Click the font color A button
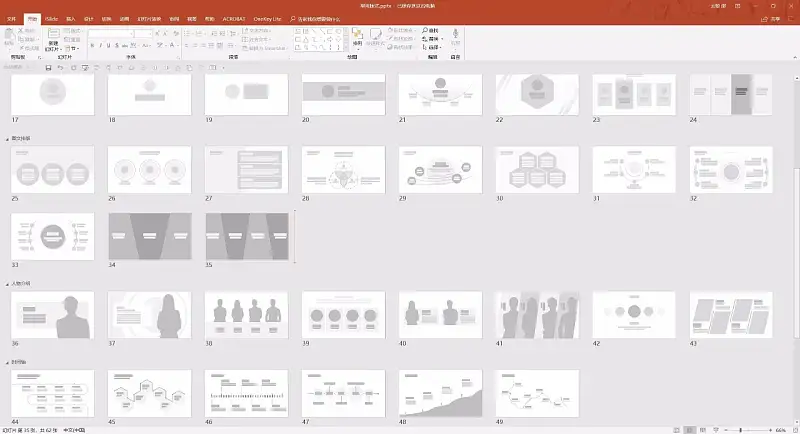This screenshot has height=434, width=800. [x=172, y=45]
